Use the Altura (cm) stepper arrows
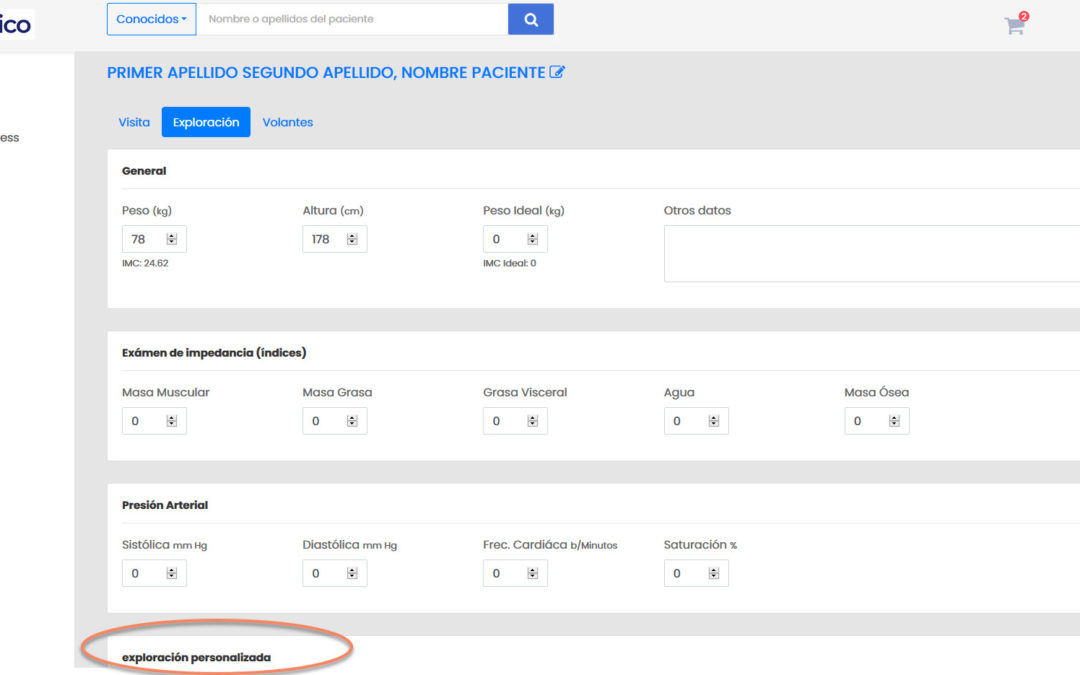 pos(352,239)
